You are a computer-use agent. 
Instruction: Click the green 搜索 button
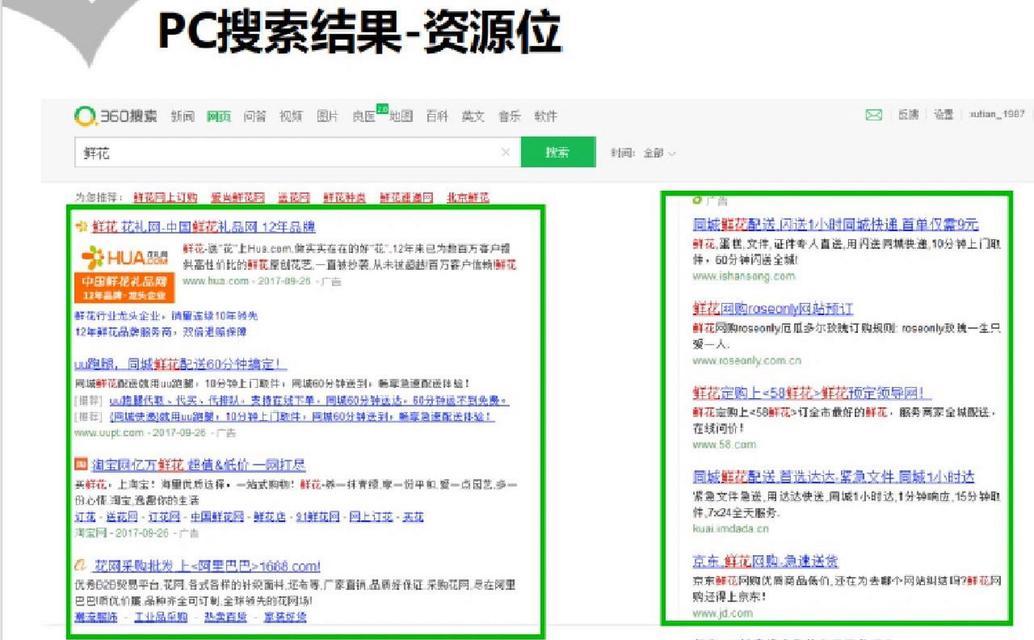click(558, 152)
